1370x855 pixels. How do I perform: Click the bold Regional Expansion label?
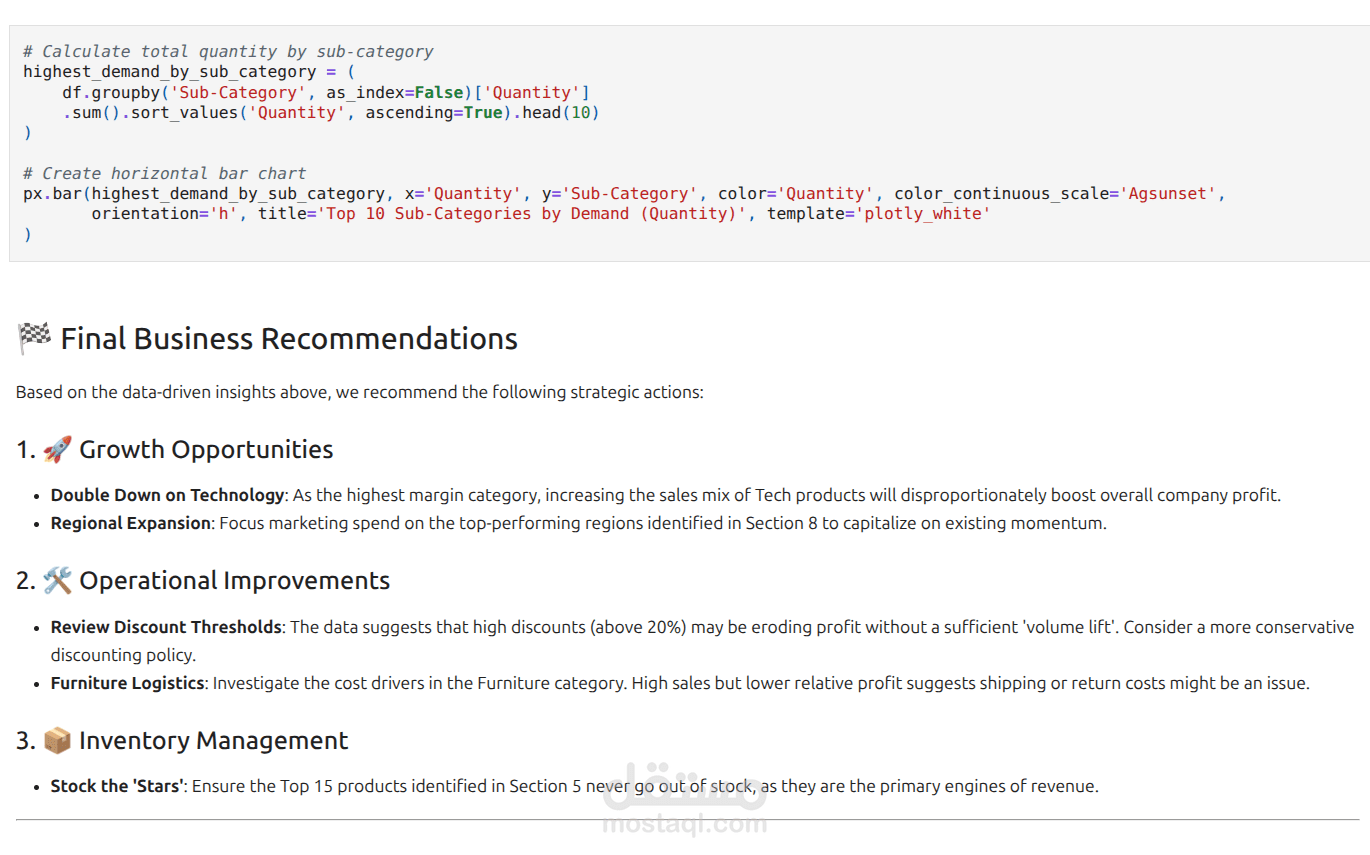click(x=131, y=523)
